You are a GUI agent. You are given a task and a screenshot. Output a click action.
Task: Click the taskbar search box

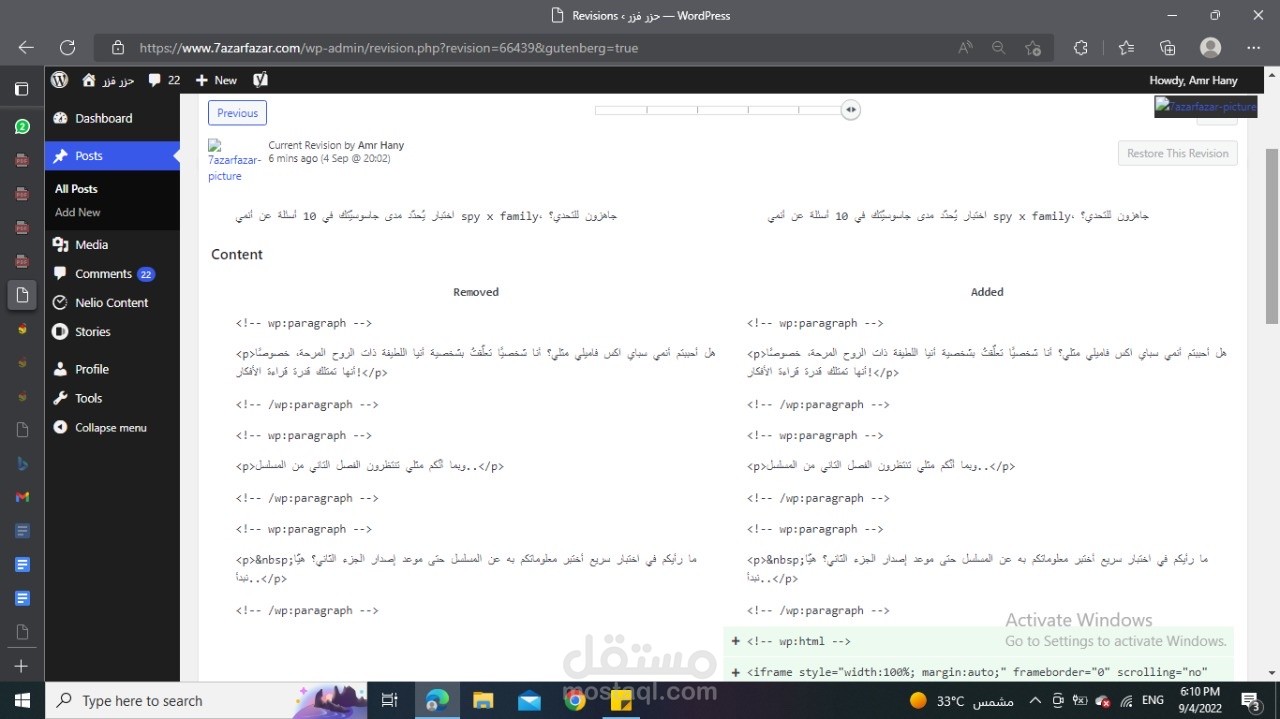tap(208, 700)
